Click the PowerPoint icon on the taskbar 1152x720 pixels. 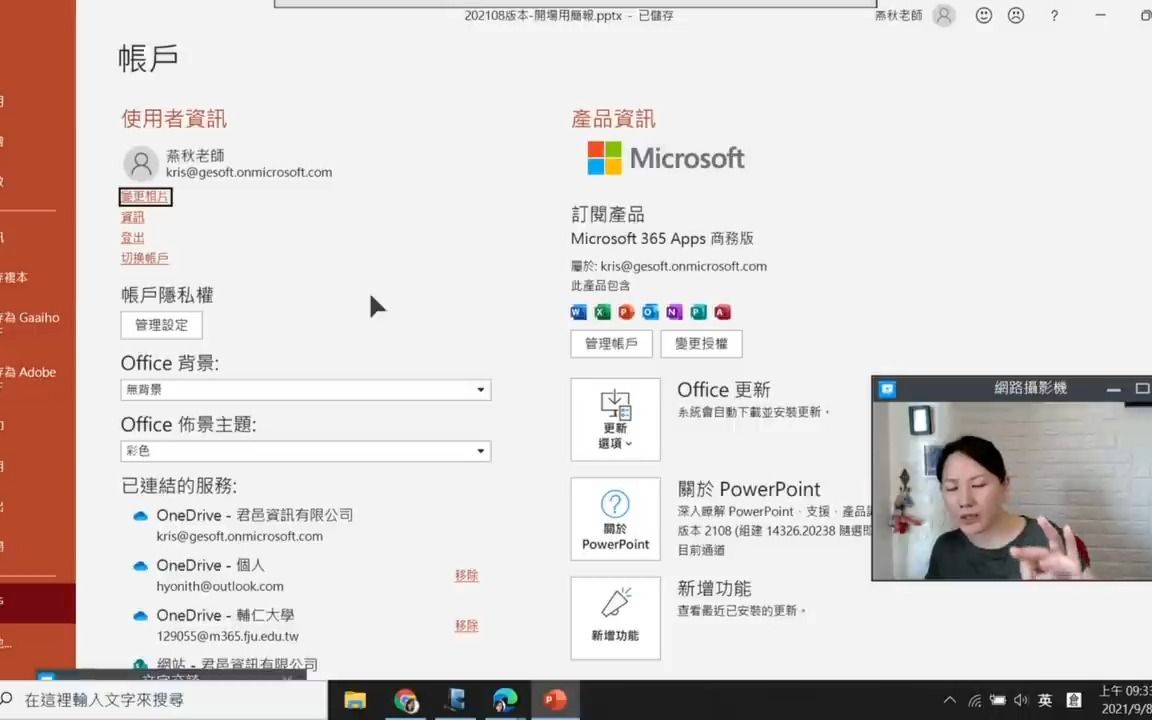(x=554, y=699)
